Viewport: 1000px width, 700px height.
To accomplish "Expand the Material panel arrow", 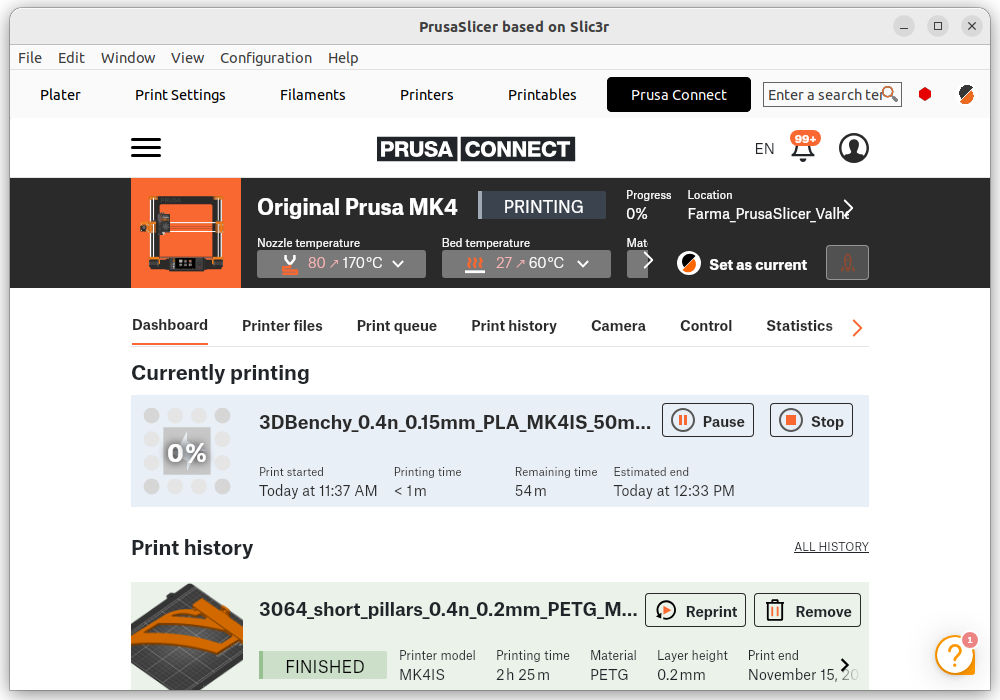I will point(648,260).
